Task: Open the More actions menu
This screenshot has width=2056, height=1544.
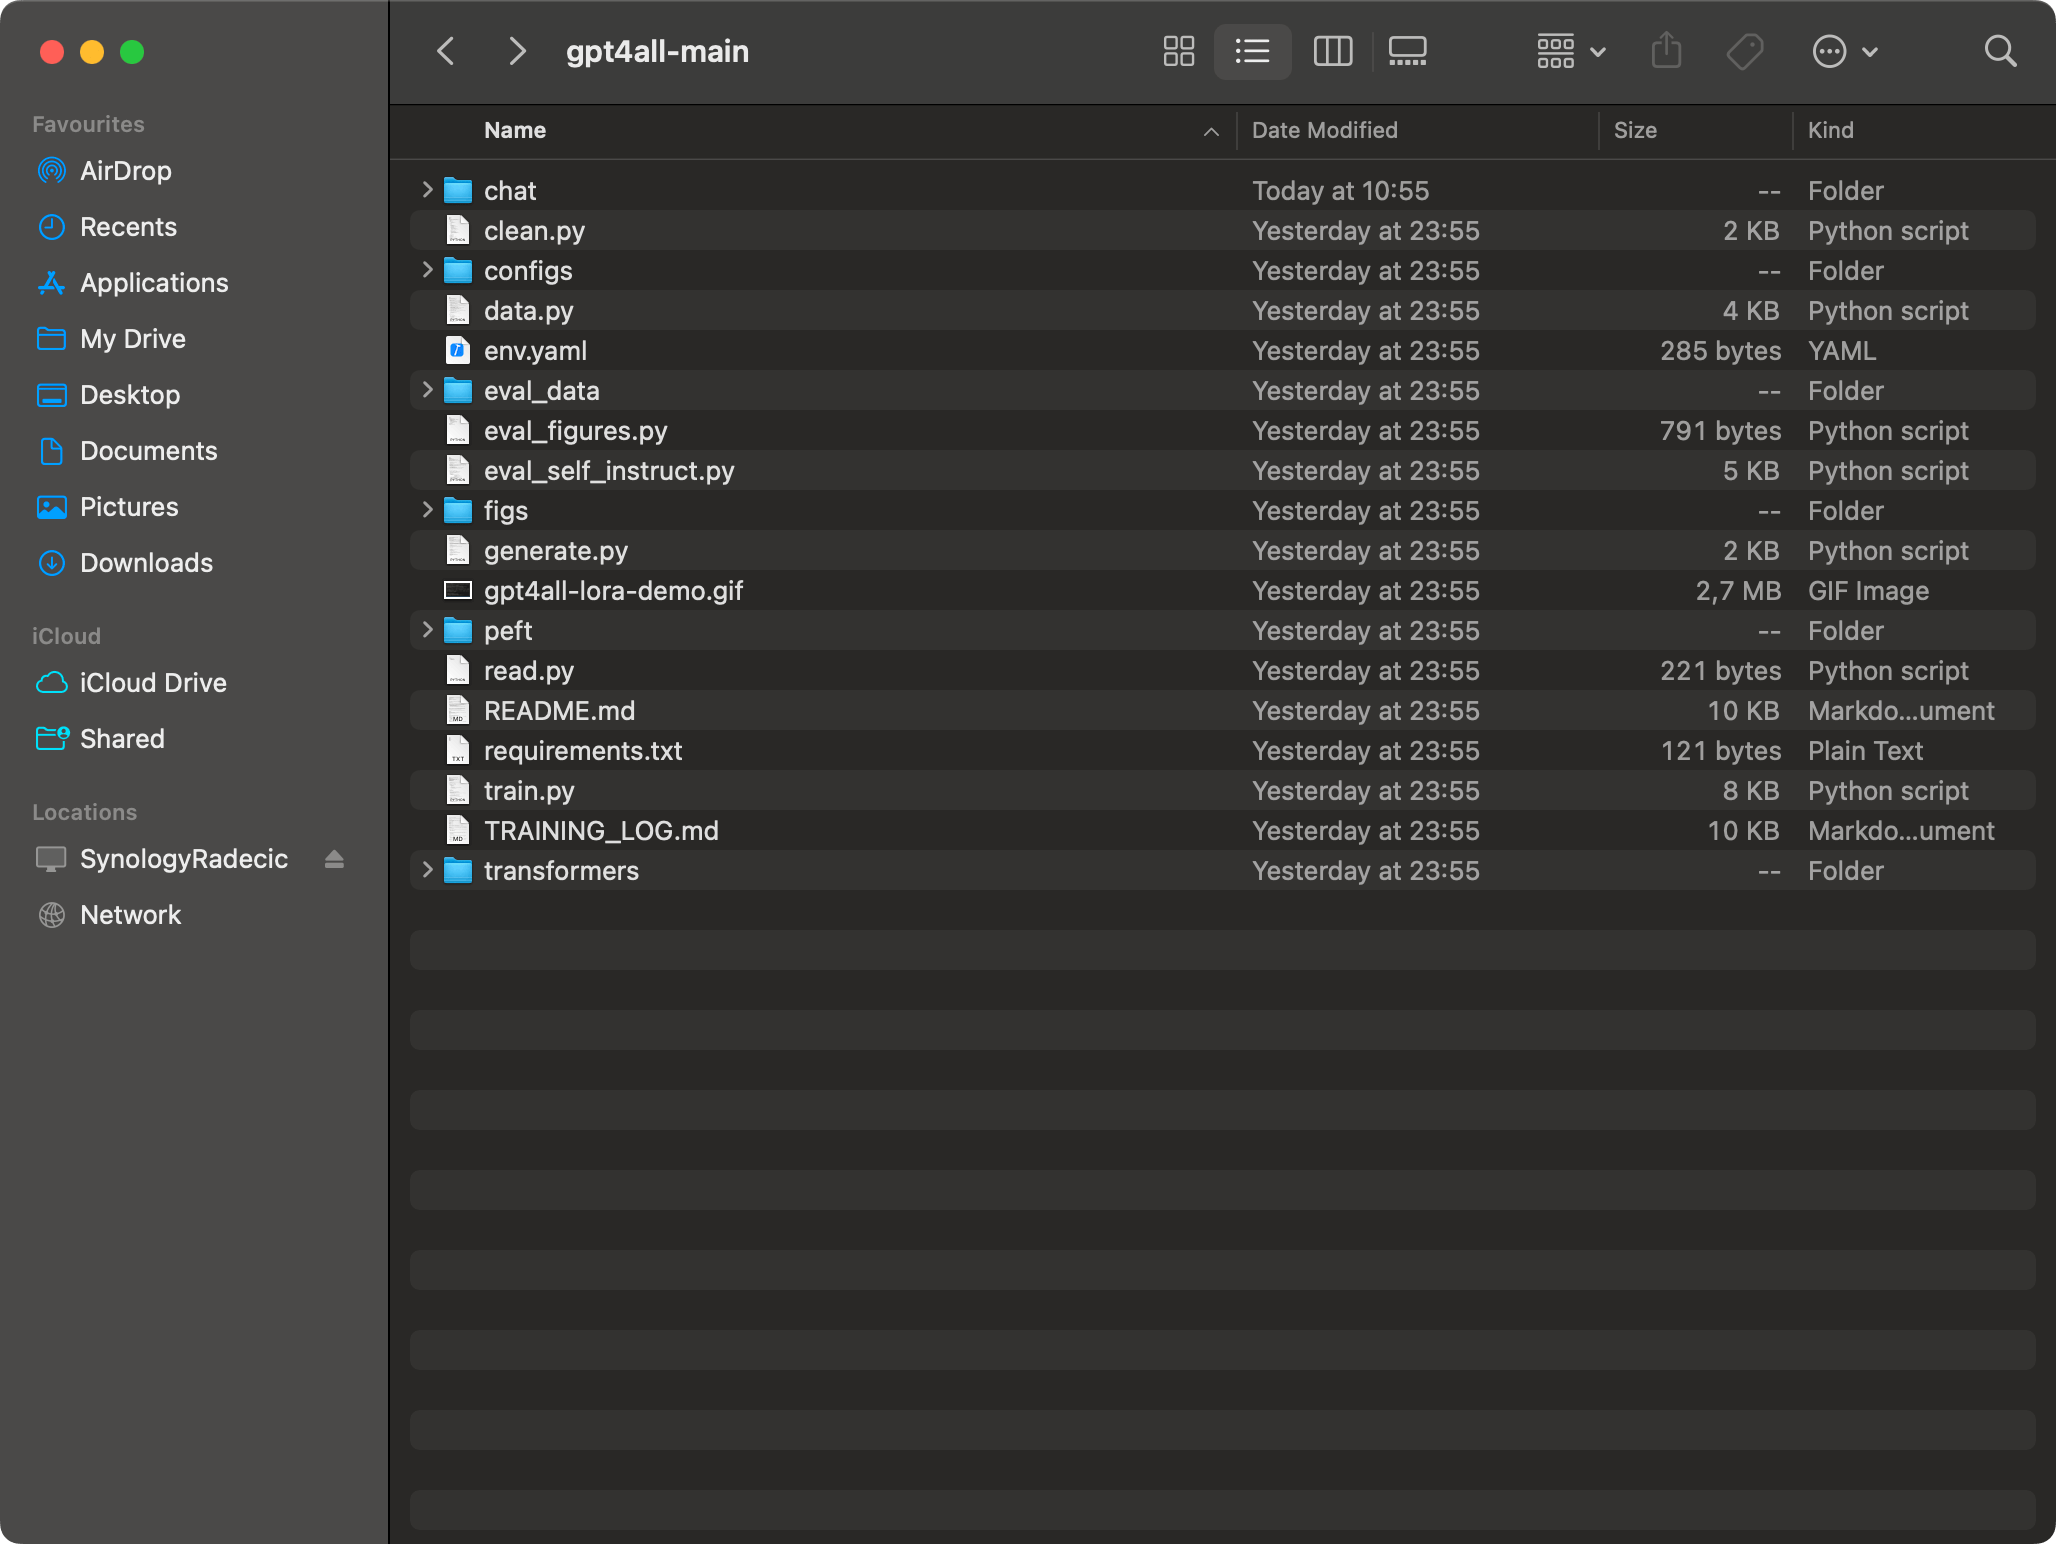Action: (1845, 51)
